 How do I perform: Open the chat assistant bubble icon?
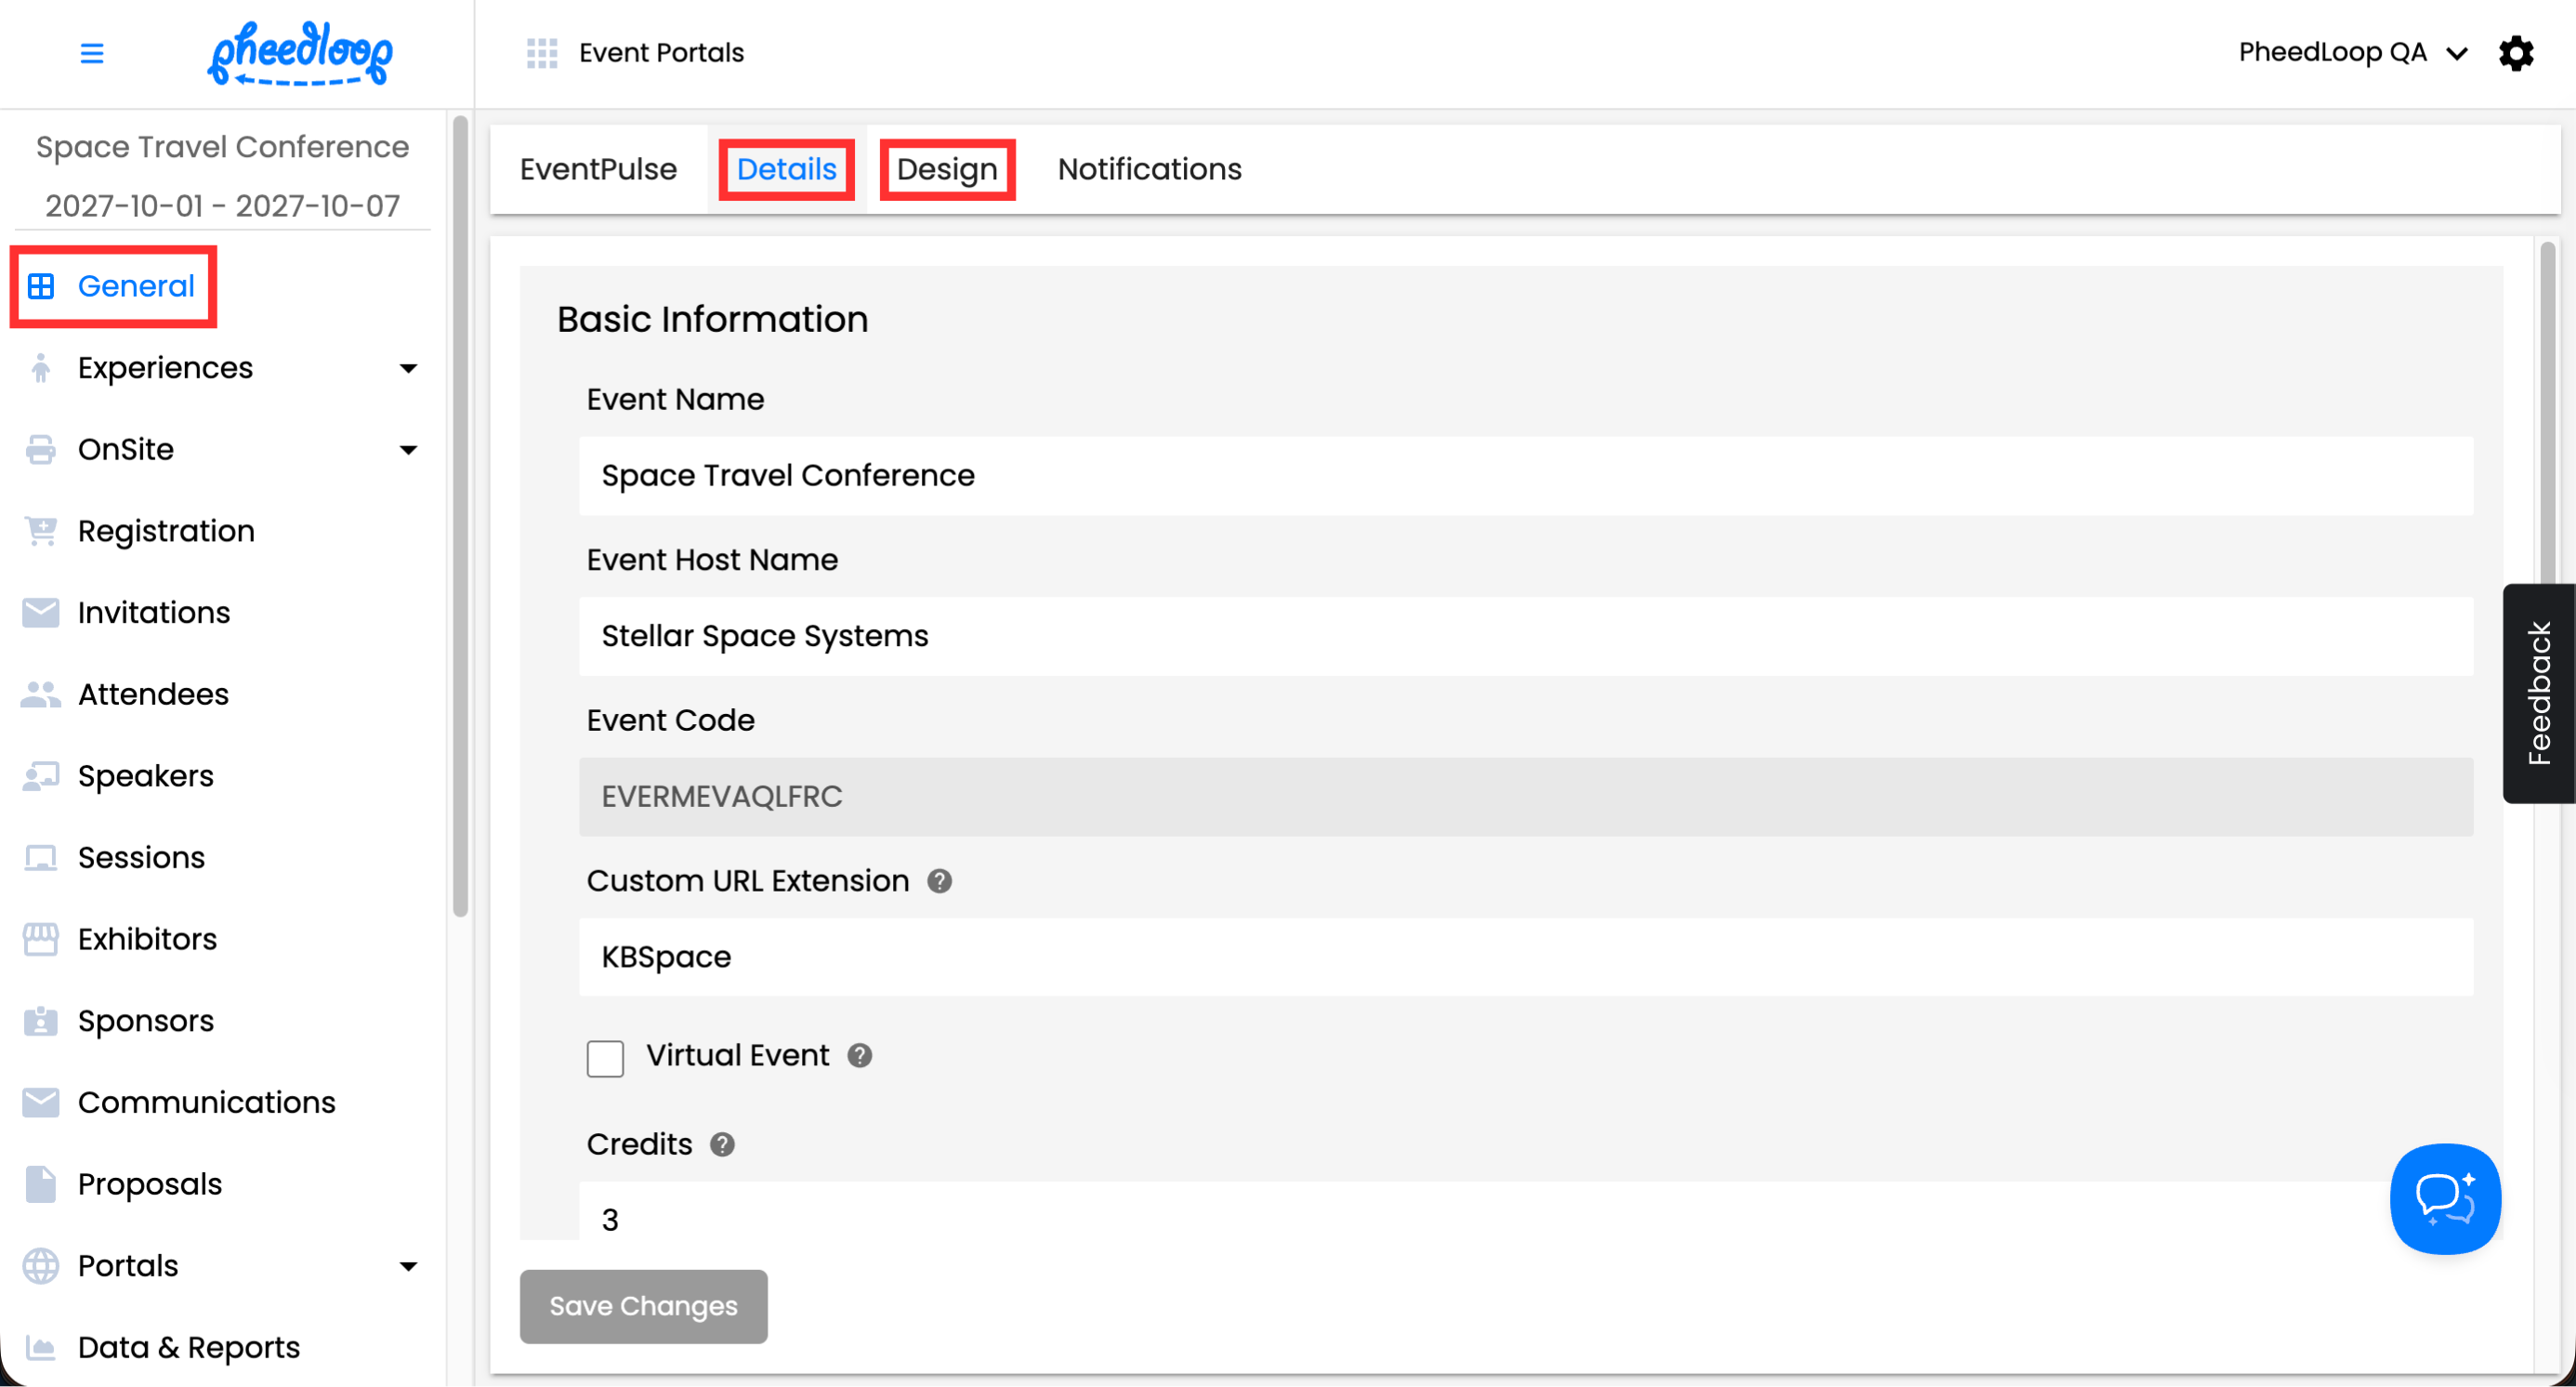pos(2444,1198)
